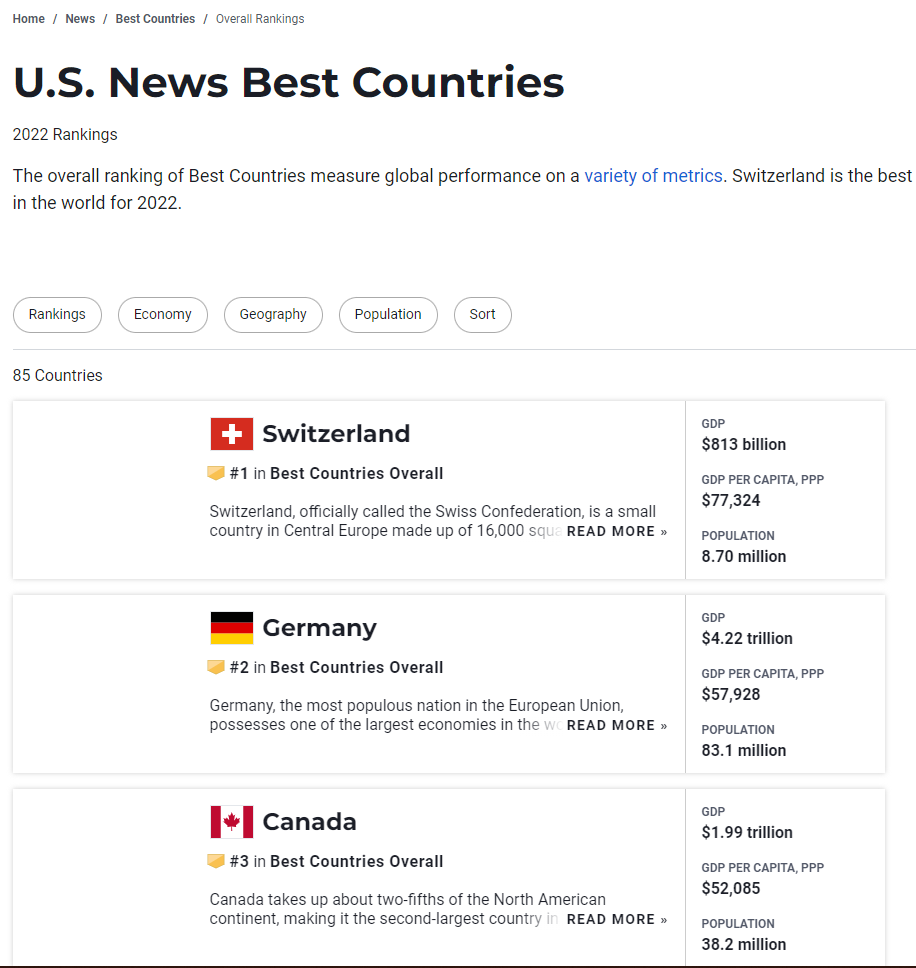Follow the 'variety of metrics' link

point(653,176)
